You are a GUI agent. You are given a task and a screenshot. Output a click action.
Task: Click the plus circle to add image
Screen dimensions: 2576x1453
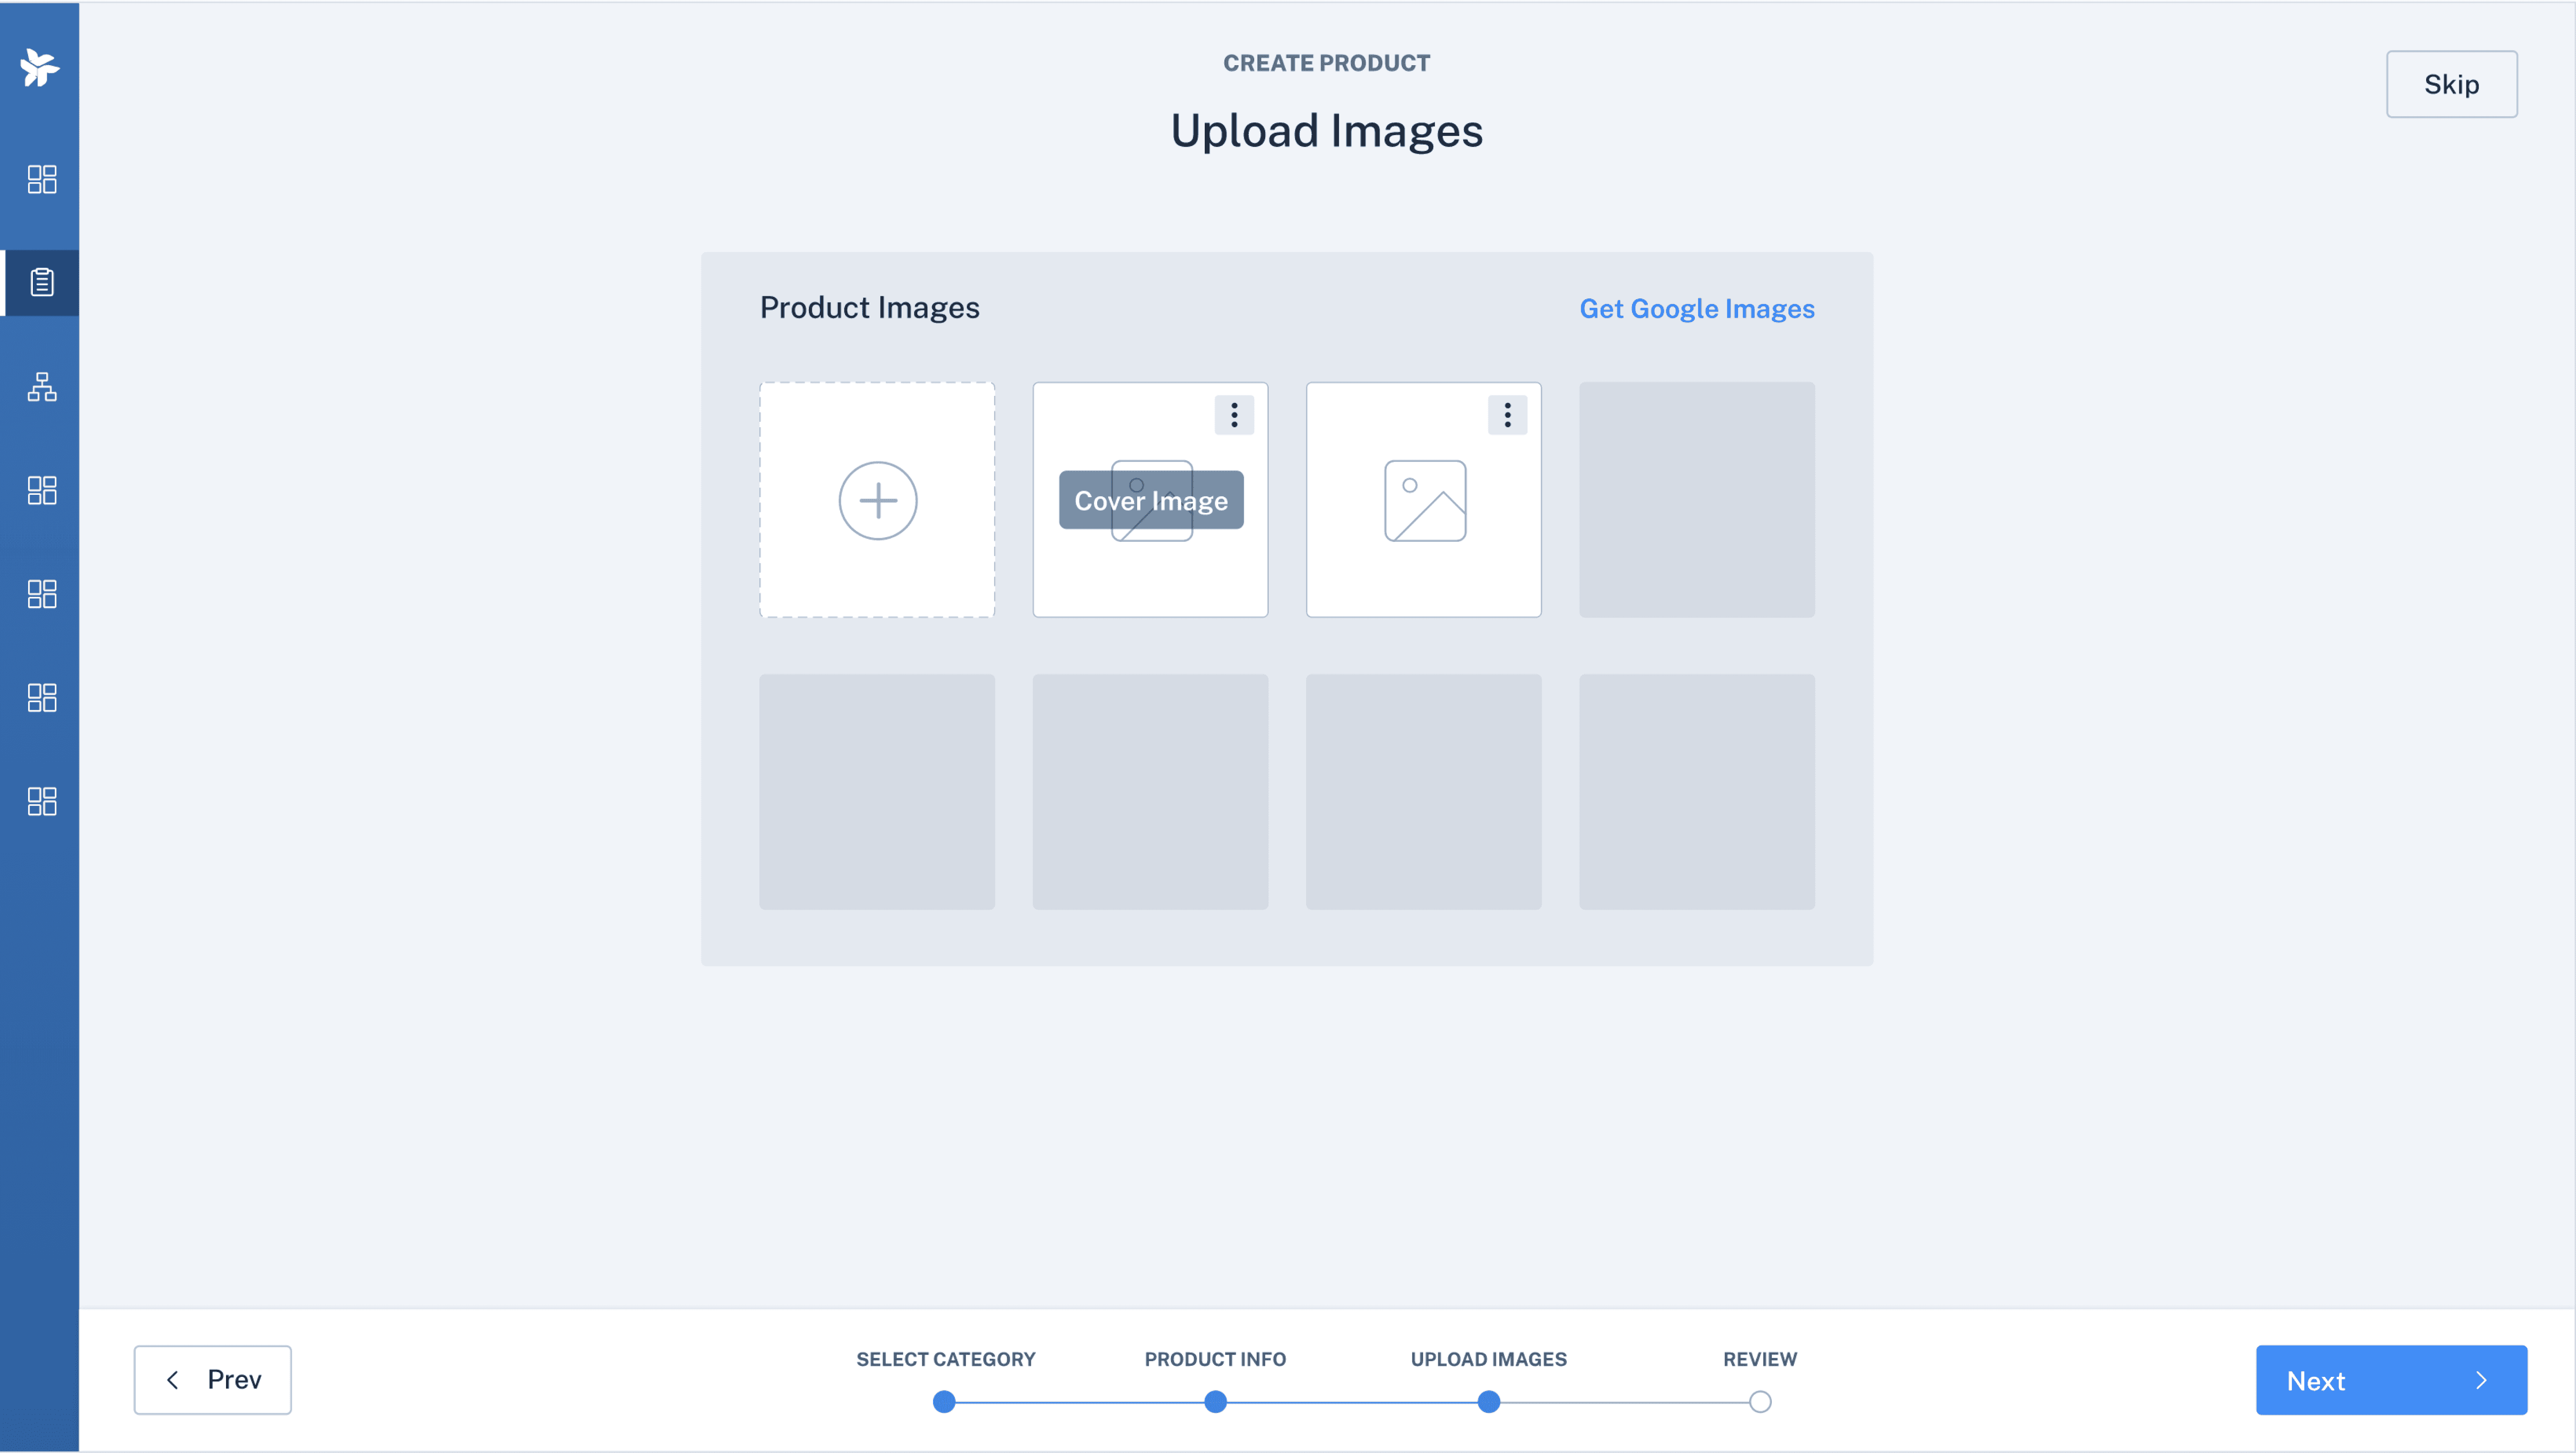pos(877,500)
